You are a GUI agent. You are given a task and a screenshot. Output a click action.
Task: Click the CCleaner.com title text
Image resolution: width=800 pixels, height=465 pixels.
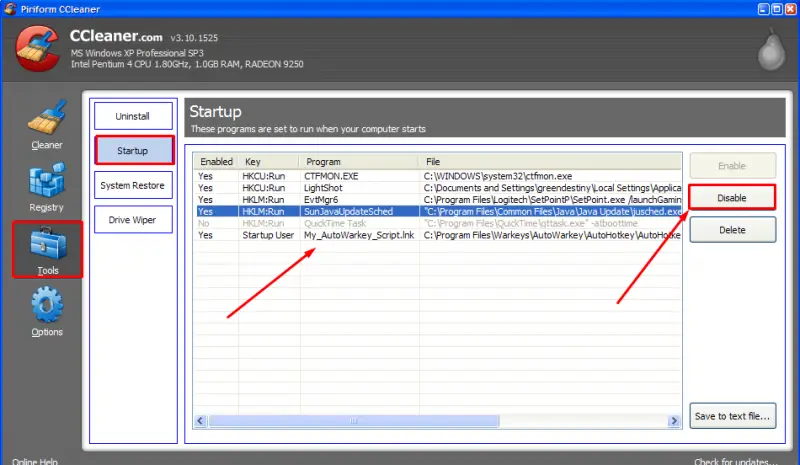pyautogui.click(x=116, y=36)
